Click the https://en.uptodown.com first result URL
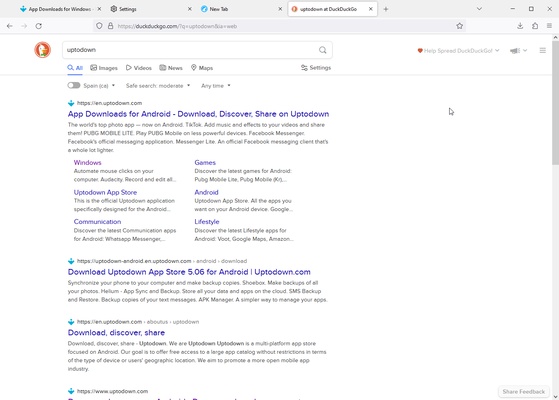 tap(109, 103)
